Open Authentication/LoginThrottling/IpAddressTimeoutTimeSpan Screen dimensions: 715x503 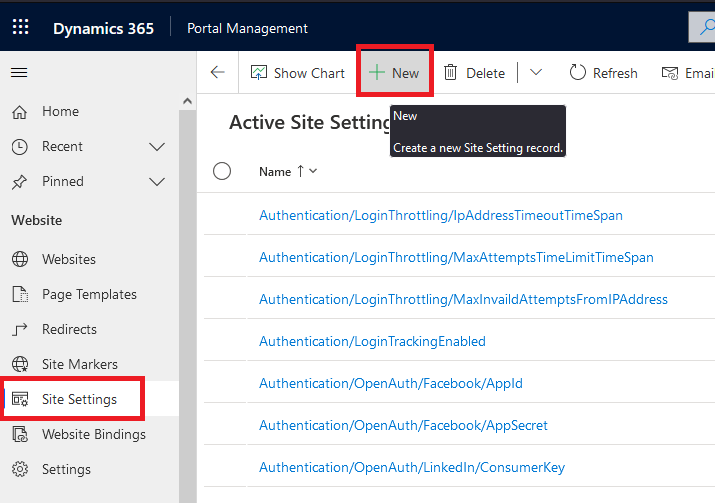click(441, 215)
